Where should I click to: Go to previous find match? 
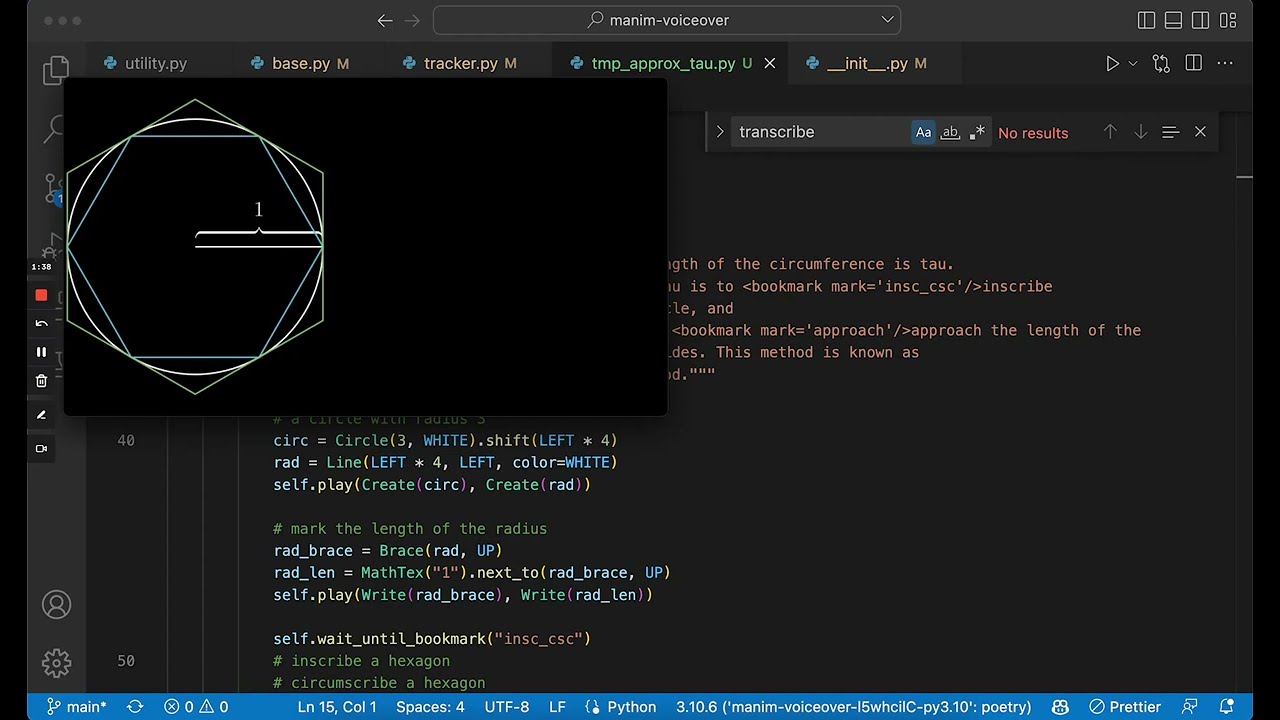(x=1110, y=132)
